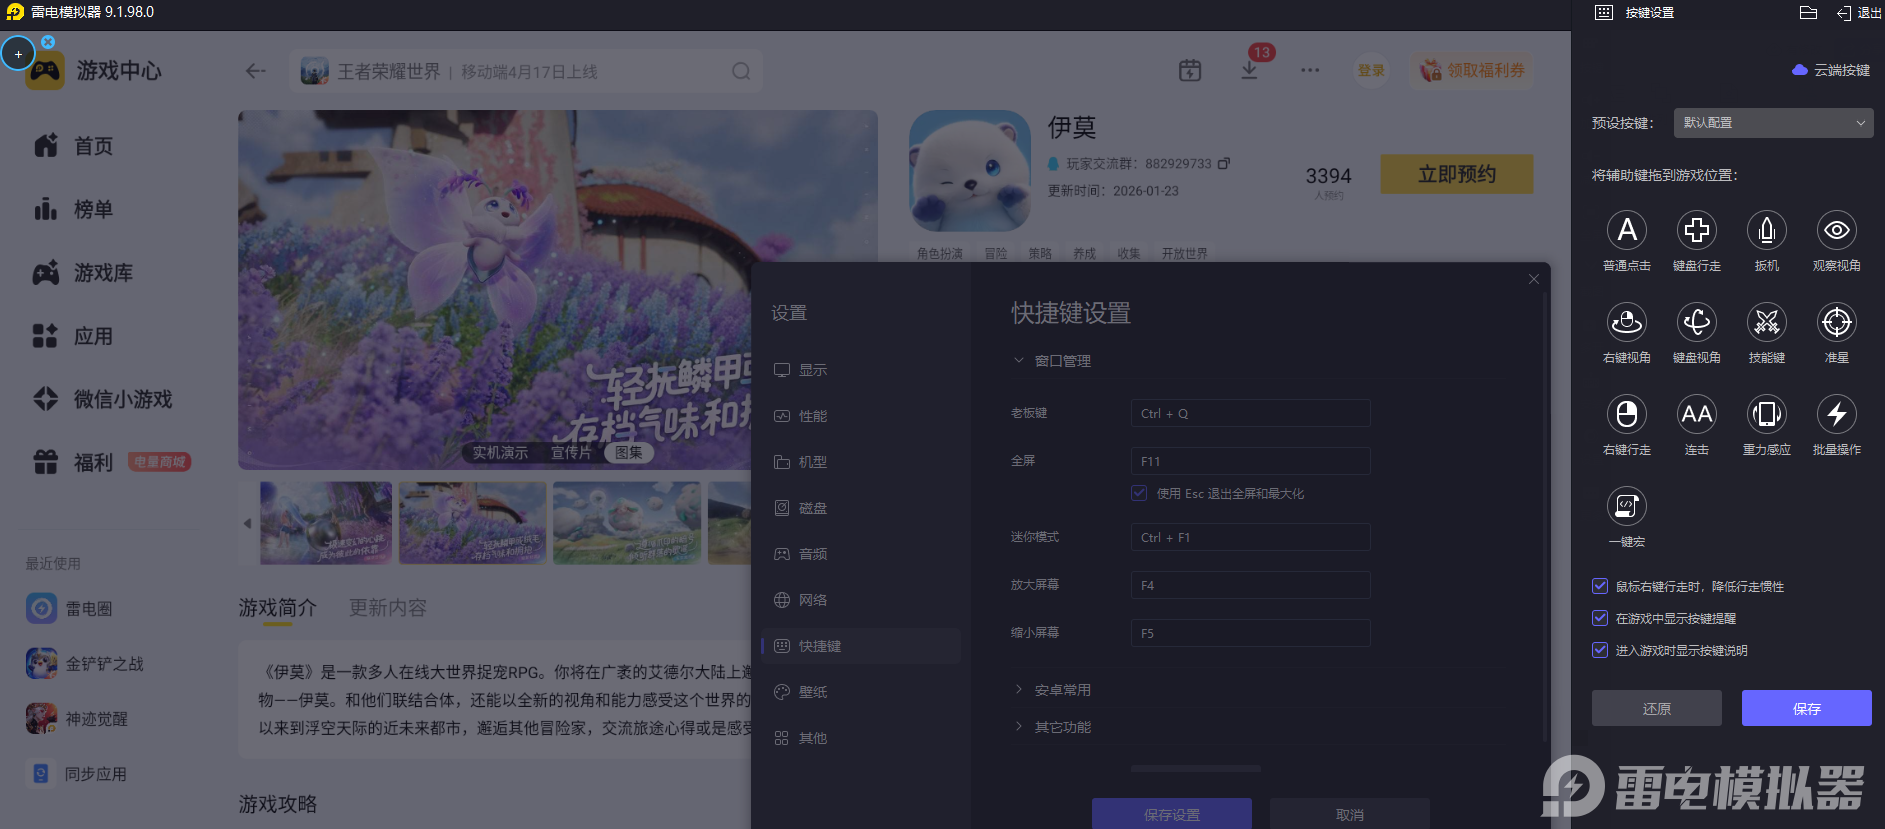Viewport: 1885px width, 829px height.
Task: Edit the 迷你模式 Ctrl + F1 field
Action: click(1251, 537)
